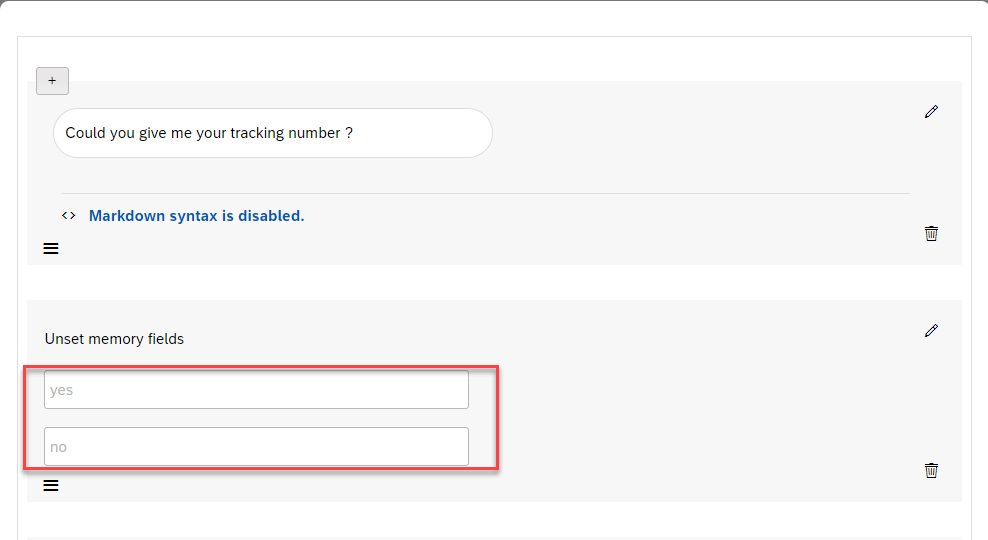The height and width of the screenshot is (540, 988).
Task: Open the 'Markdown syntax is disabled.' link
Action: tap(196, 215)
